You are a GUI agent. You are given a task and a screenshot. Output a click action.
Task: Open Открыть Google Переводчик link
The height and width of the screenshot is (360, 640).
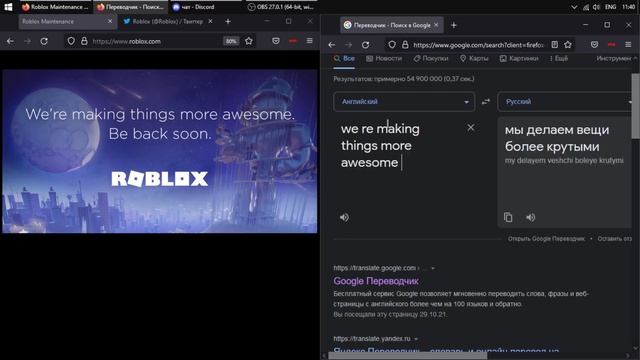coord(546,239)
